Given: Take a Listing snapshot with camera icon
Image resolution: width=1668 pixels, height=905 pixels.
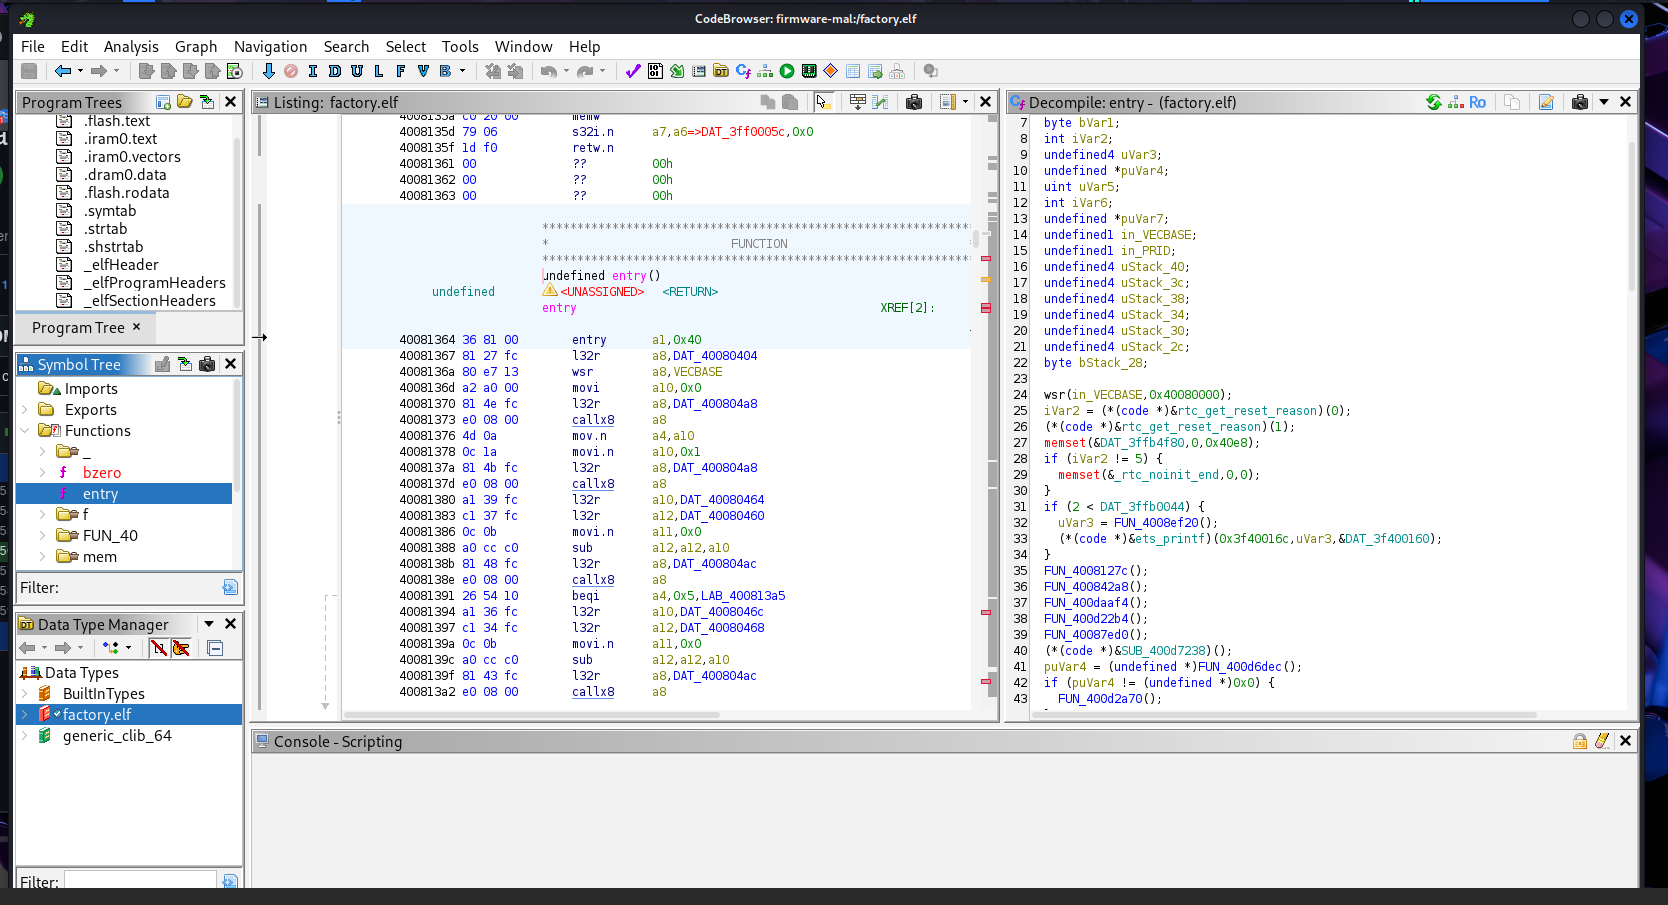Looking at the screenshot, I should pos(914,102).
